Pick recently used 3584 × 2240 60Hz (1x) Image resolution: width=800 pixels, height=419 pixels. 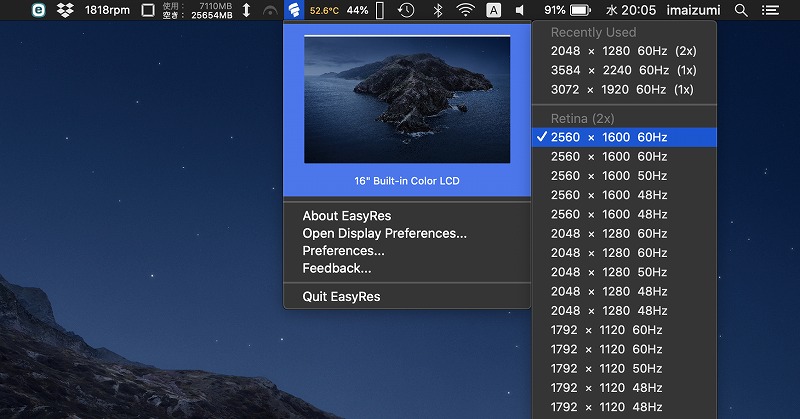[x=624, y=70]
